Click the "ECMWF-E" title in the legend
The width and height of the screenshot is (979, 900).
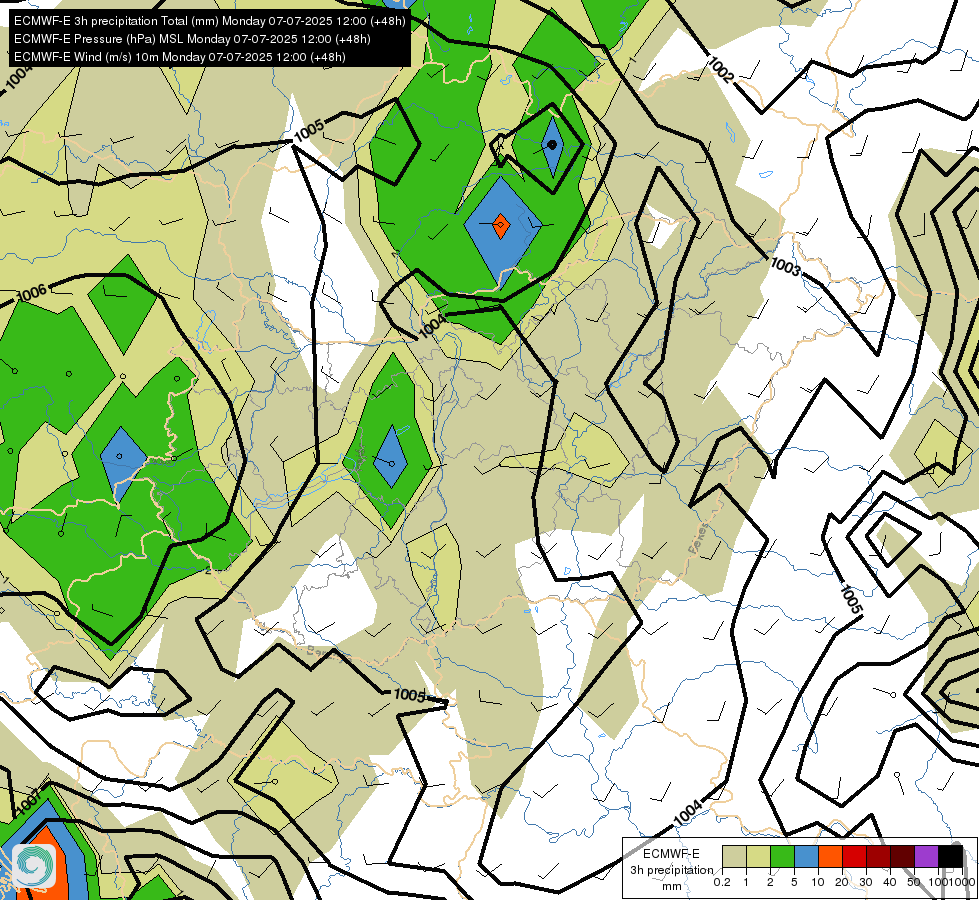pyautogui.click(x=671, y=854)
